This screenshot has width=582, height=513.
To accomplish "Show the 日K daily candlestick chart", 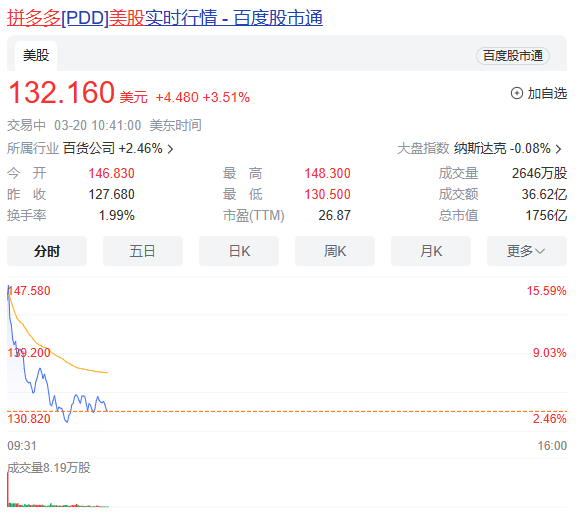I will pos(239,251).
